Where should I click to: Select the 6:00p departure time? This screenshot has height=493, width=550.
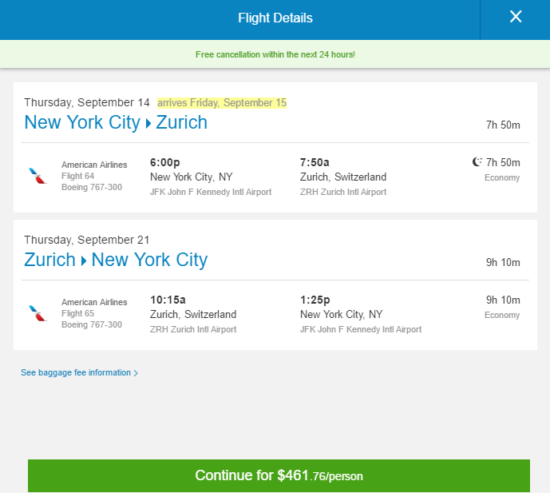click(x=165, y=162)
